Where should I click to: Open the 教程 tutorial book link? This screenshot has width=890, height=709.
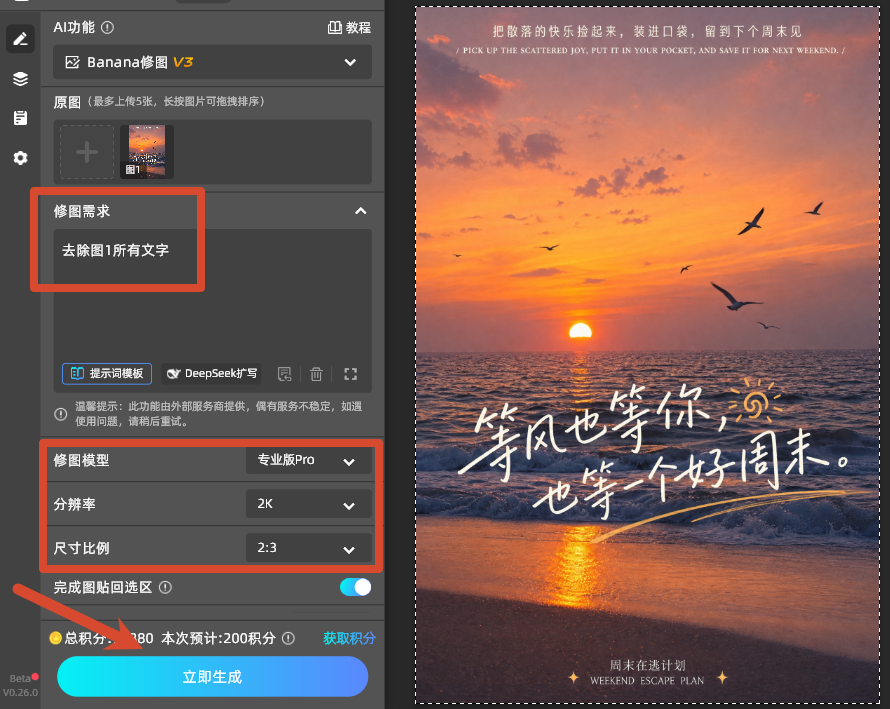tap(349, 27)
